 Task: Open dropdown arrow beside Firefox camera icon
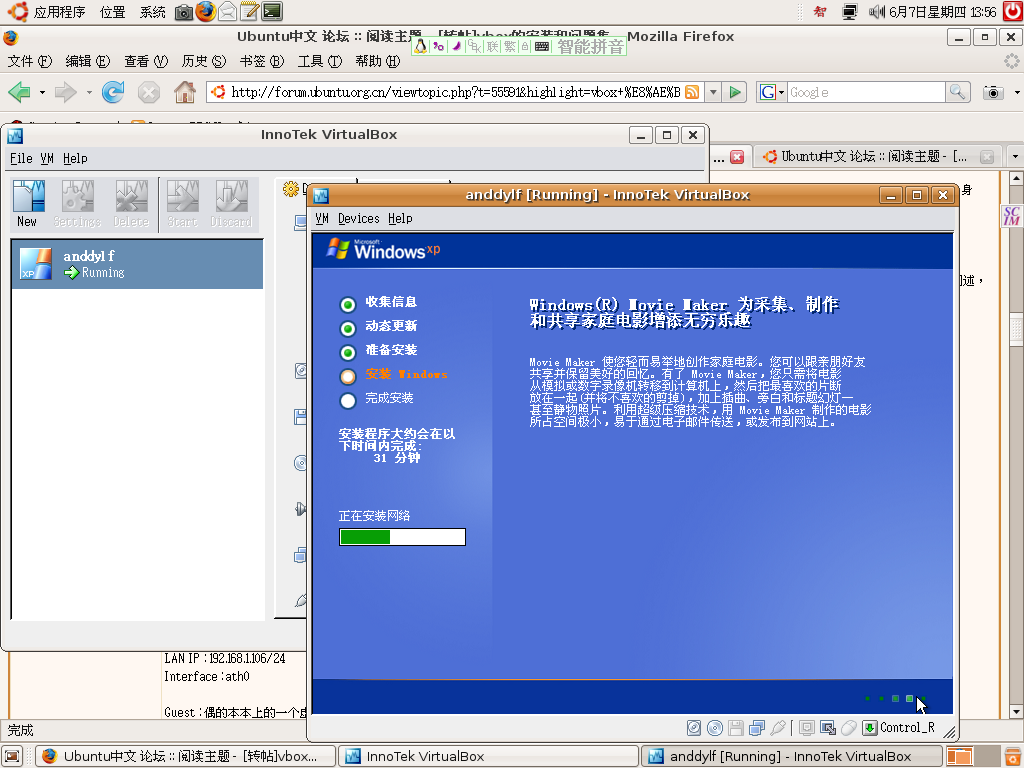pyautogui.click(x=1016, y=93)
